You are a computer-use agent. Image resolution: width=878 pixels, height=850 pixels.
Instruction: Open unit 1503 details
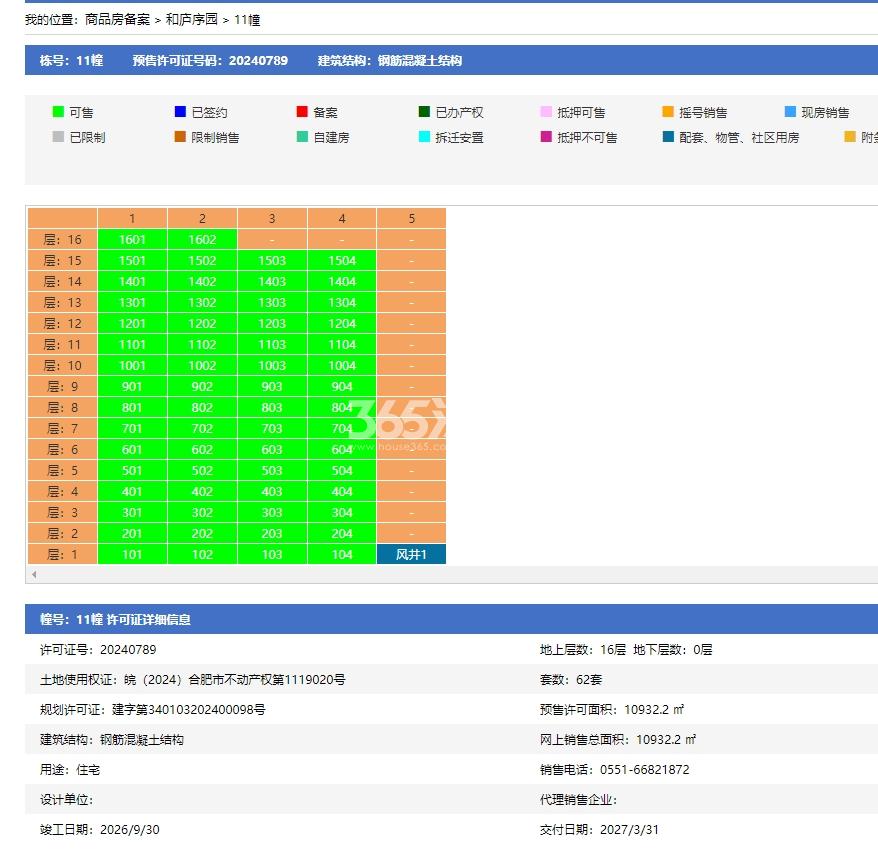[272, 260]
